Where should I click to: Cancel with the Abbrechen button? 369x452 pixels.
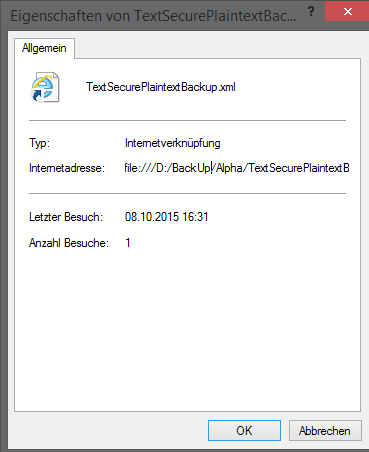point(325,431)
